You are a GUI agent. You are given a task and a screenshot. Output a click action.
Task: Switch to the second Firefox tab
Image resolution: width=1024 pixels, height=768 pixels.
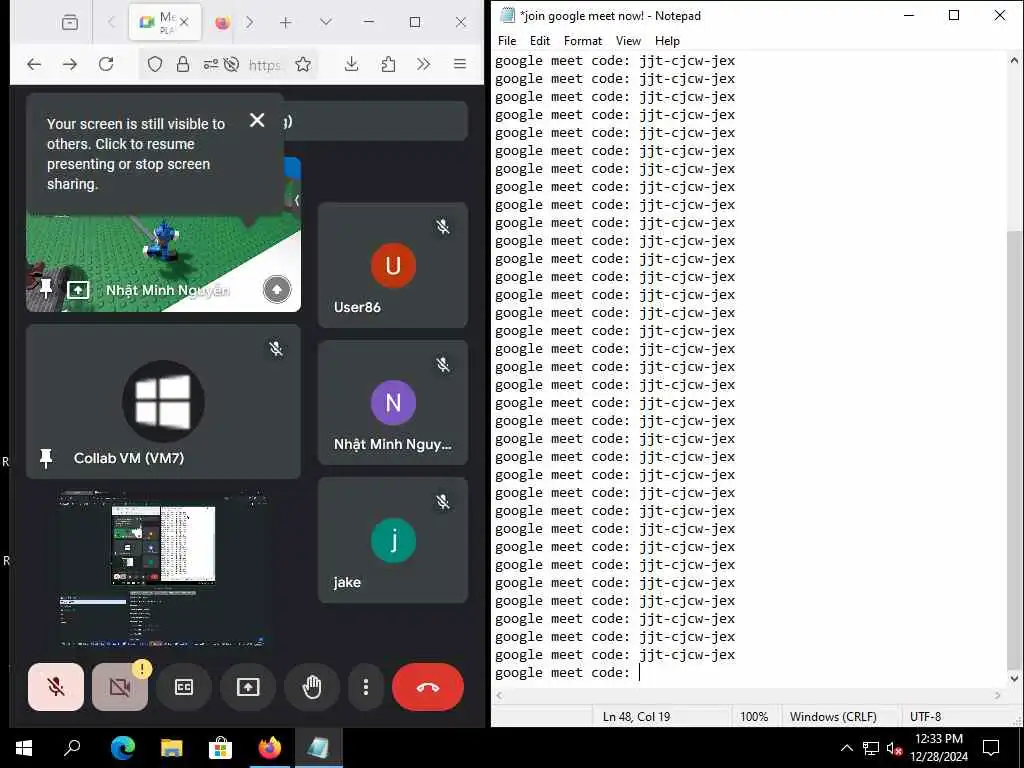point(223,22)
